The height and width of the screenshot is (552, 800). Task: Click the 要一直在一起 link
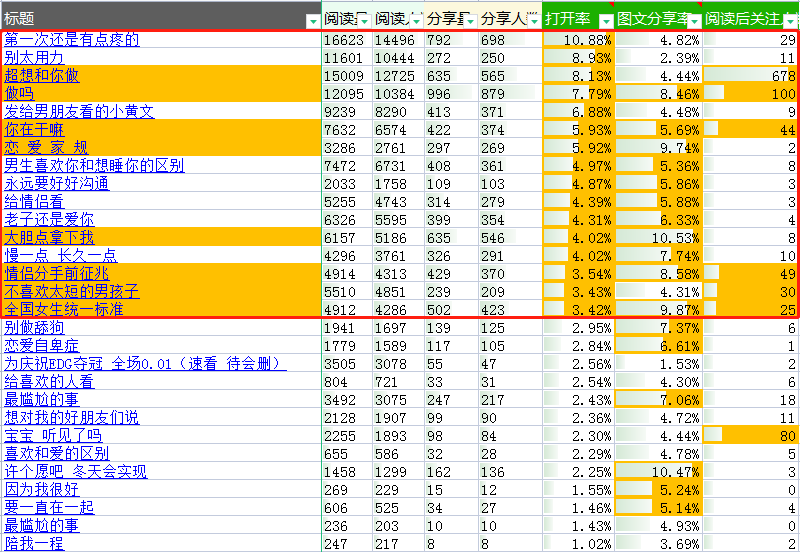pyautogui.click(x=49, y=508)
